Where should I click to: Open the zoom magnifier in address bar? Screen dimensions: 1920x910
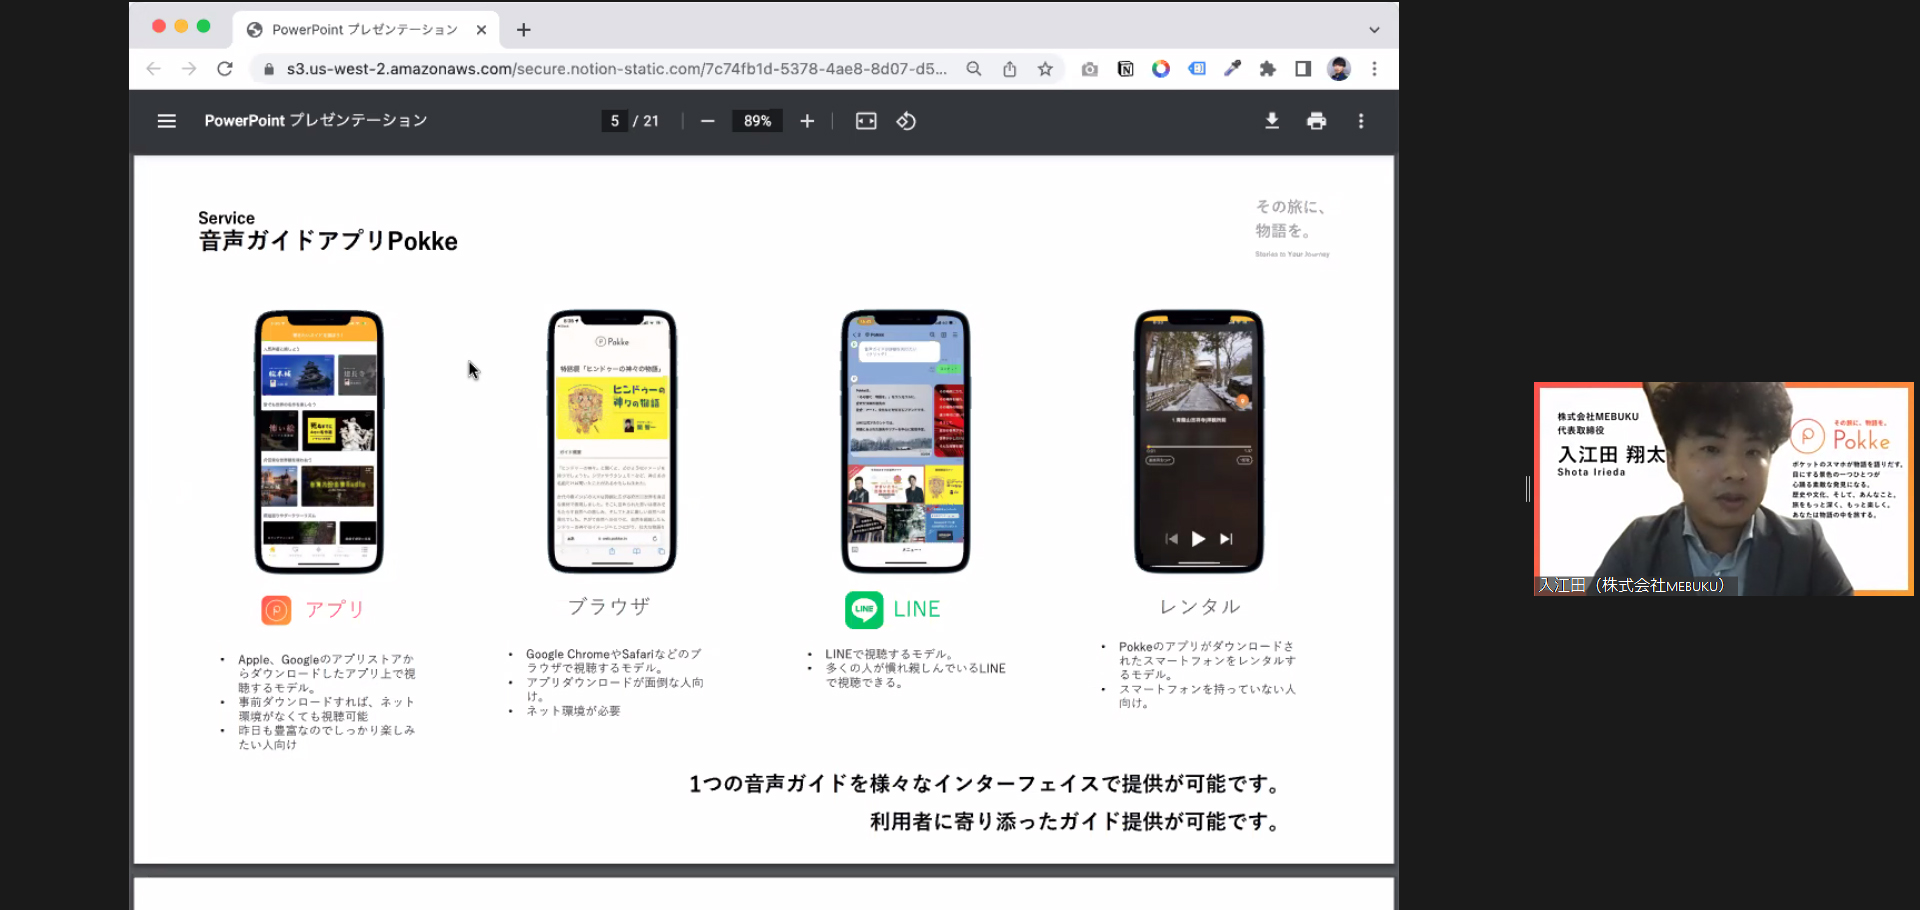point(974,69)
